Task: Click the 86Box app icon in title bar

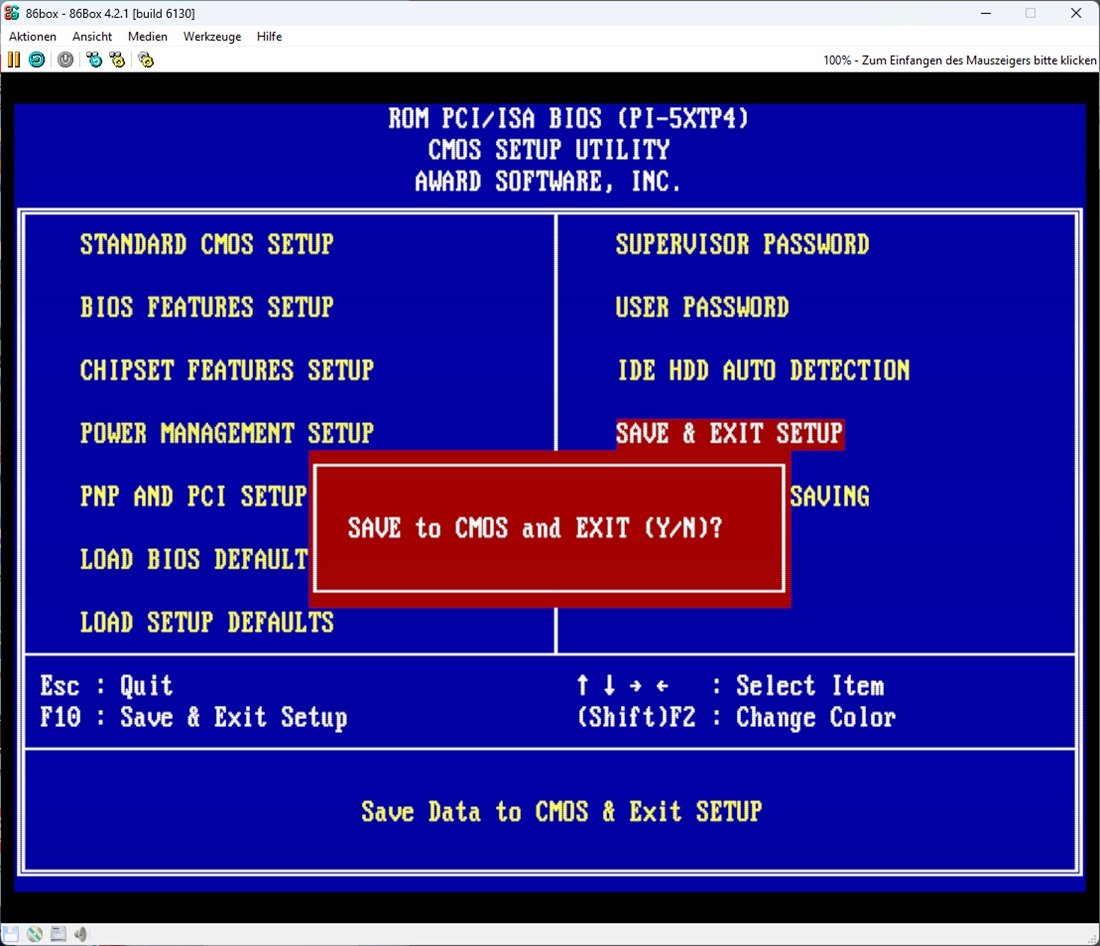Action: point(12,13)
